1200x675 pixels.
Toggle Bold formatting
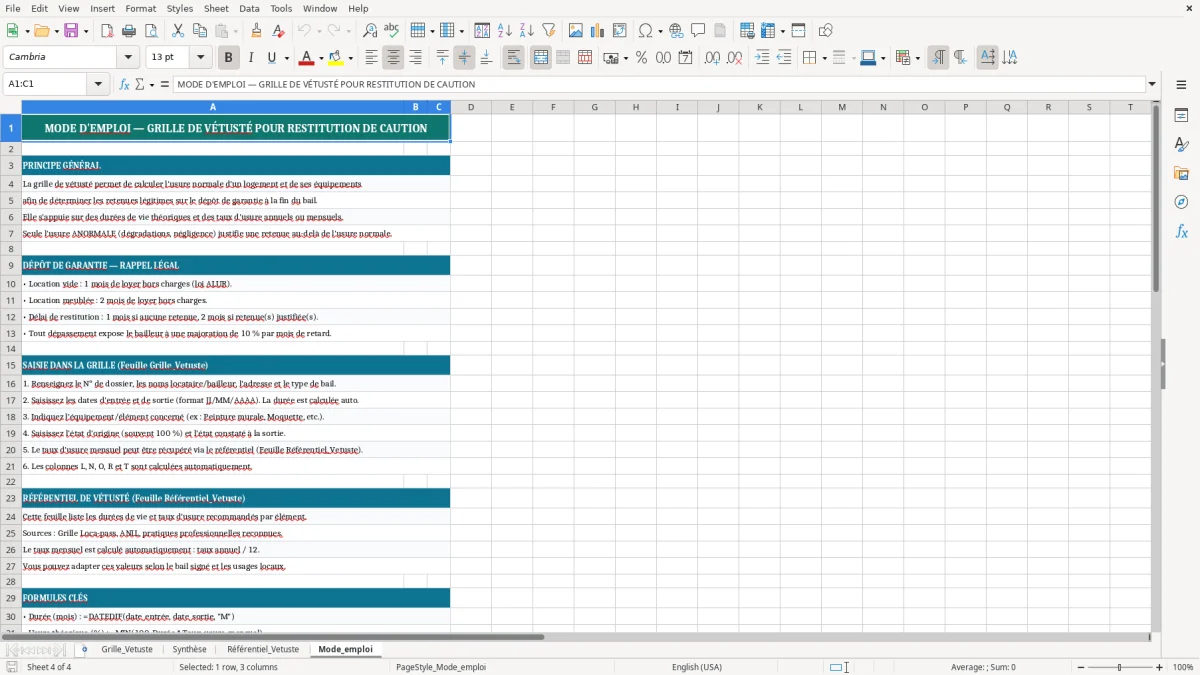pyautogui.click(x=229, y=58)
